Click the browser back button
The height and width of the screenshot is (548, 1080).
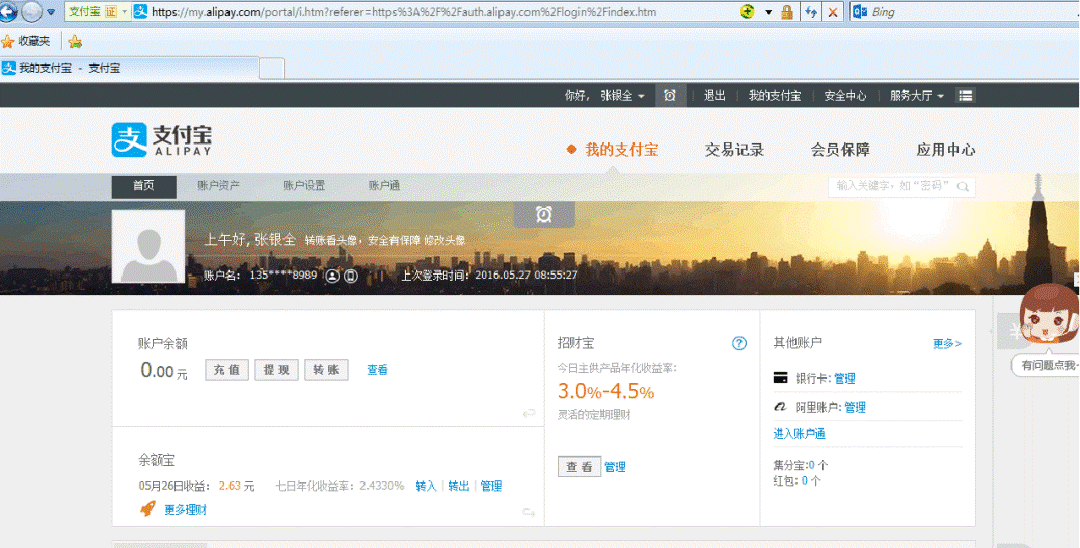point(8,12)
